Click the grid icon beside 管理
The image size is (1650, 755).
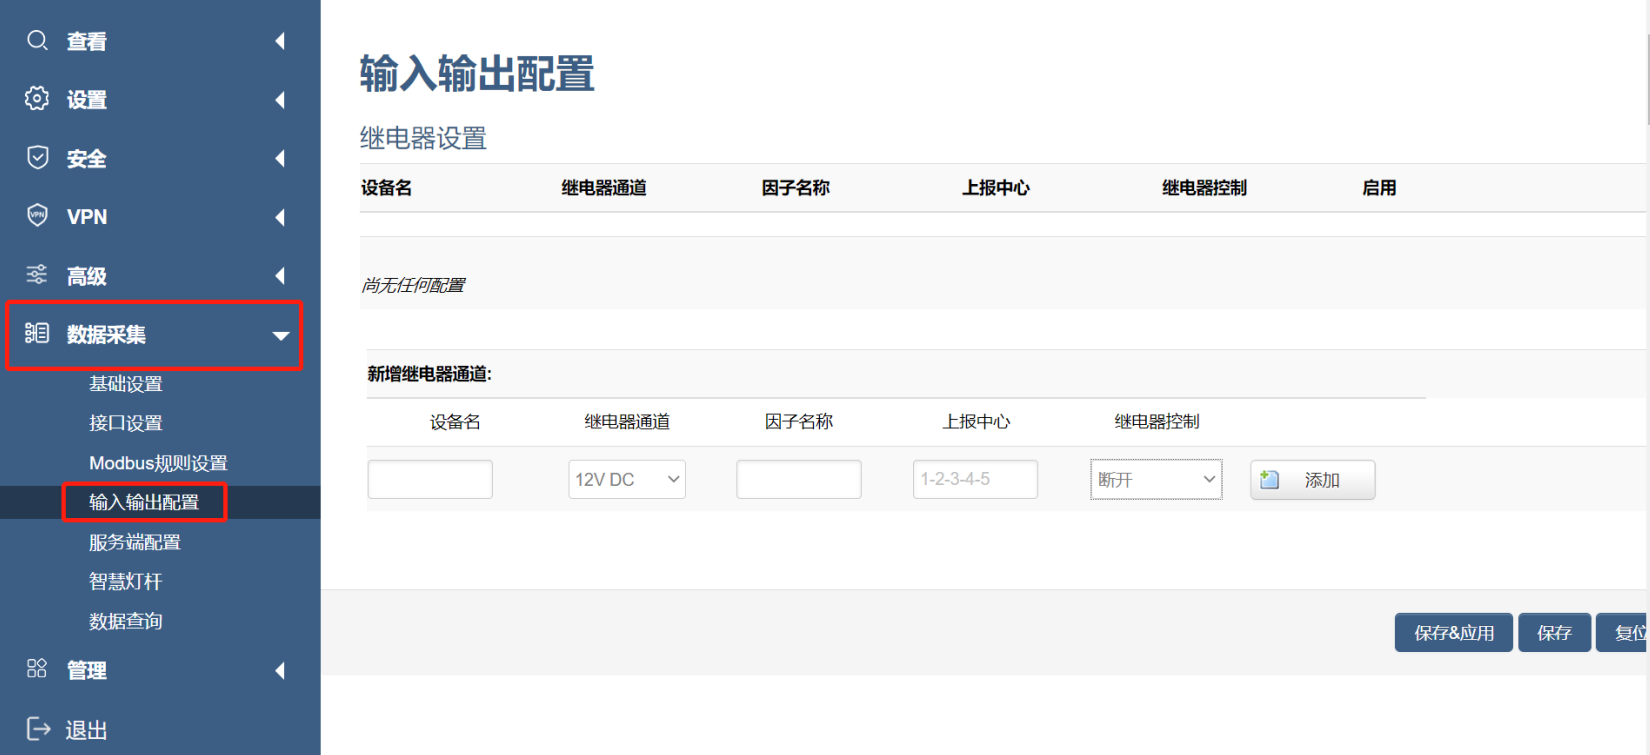[x=37, y=669]
